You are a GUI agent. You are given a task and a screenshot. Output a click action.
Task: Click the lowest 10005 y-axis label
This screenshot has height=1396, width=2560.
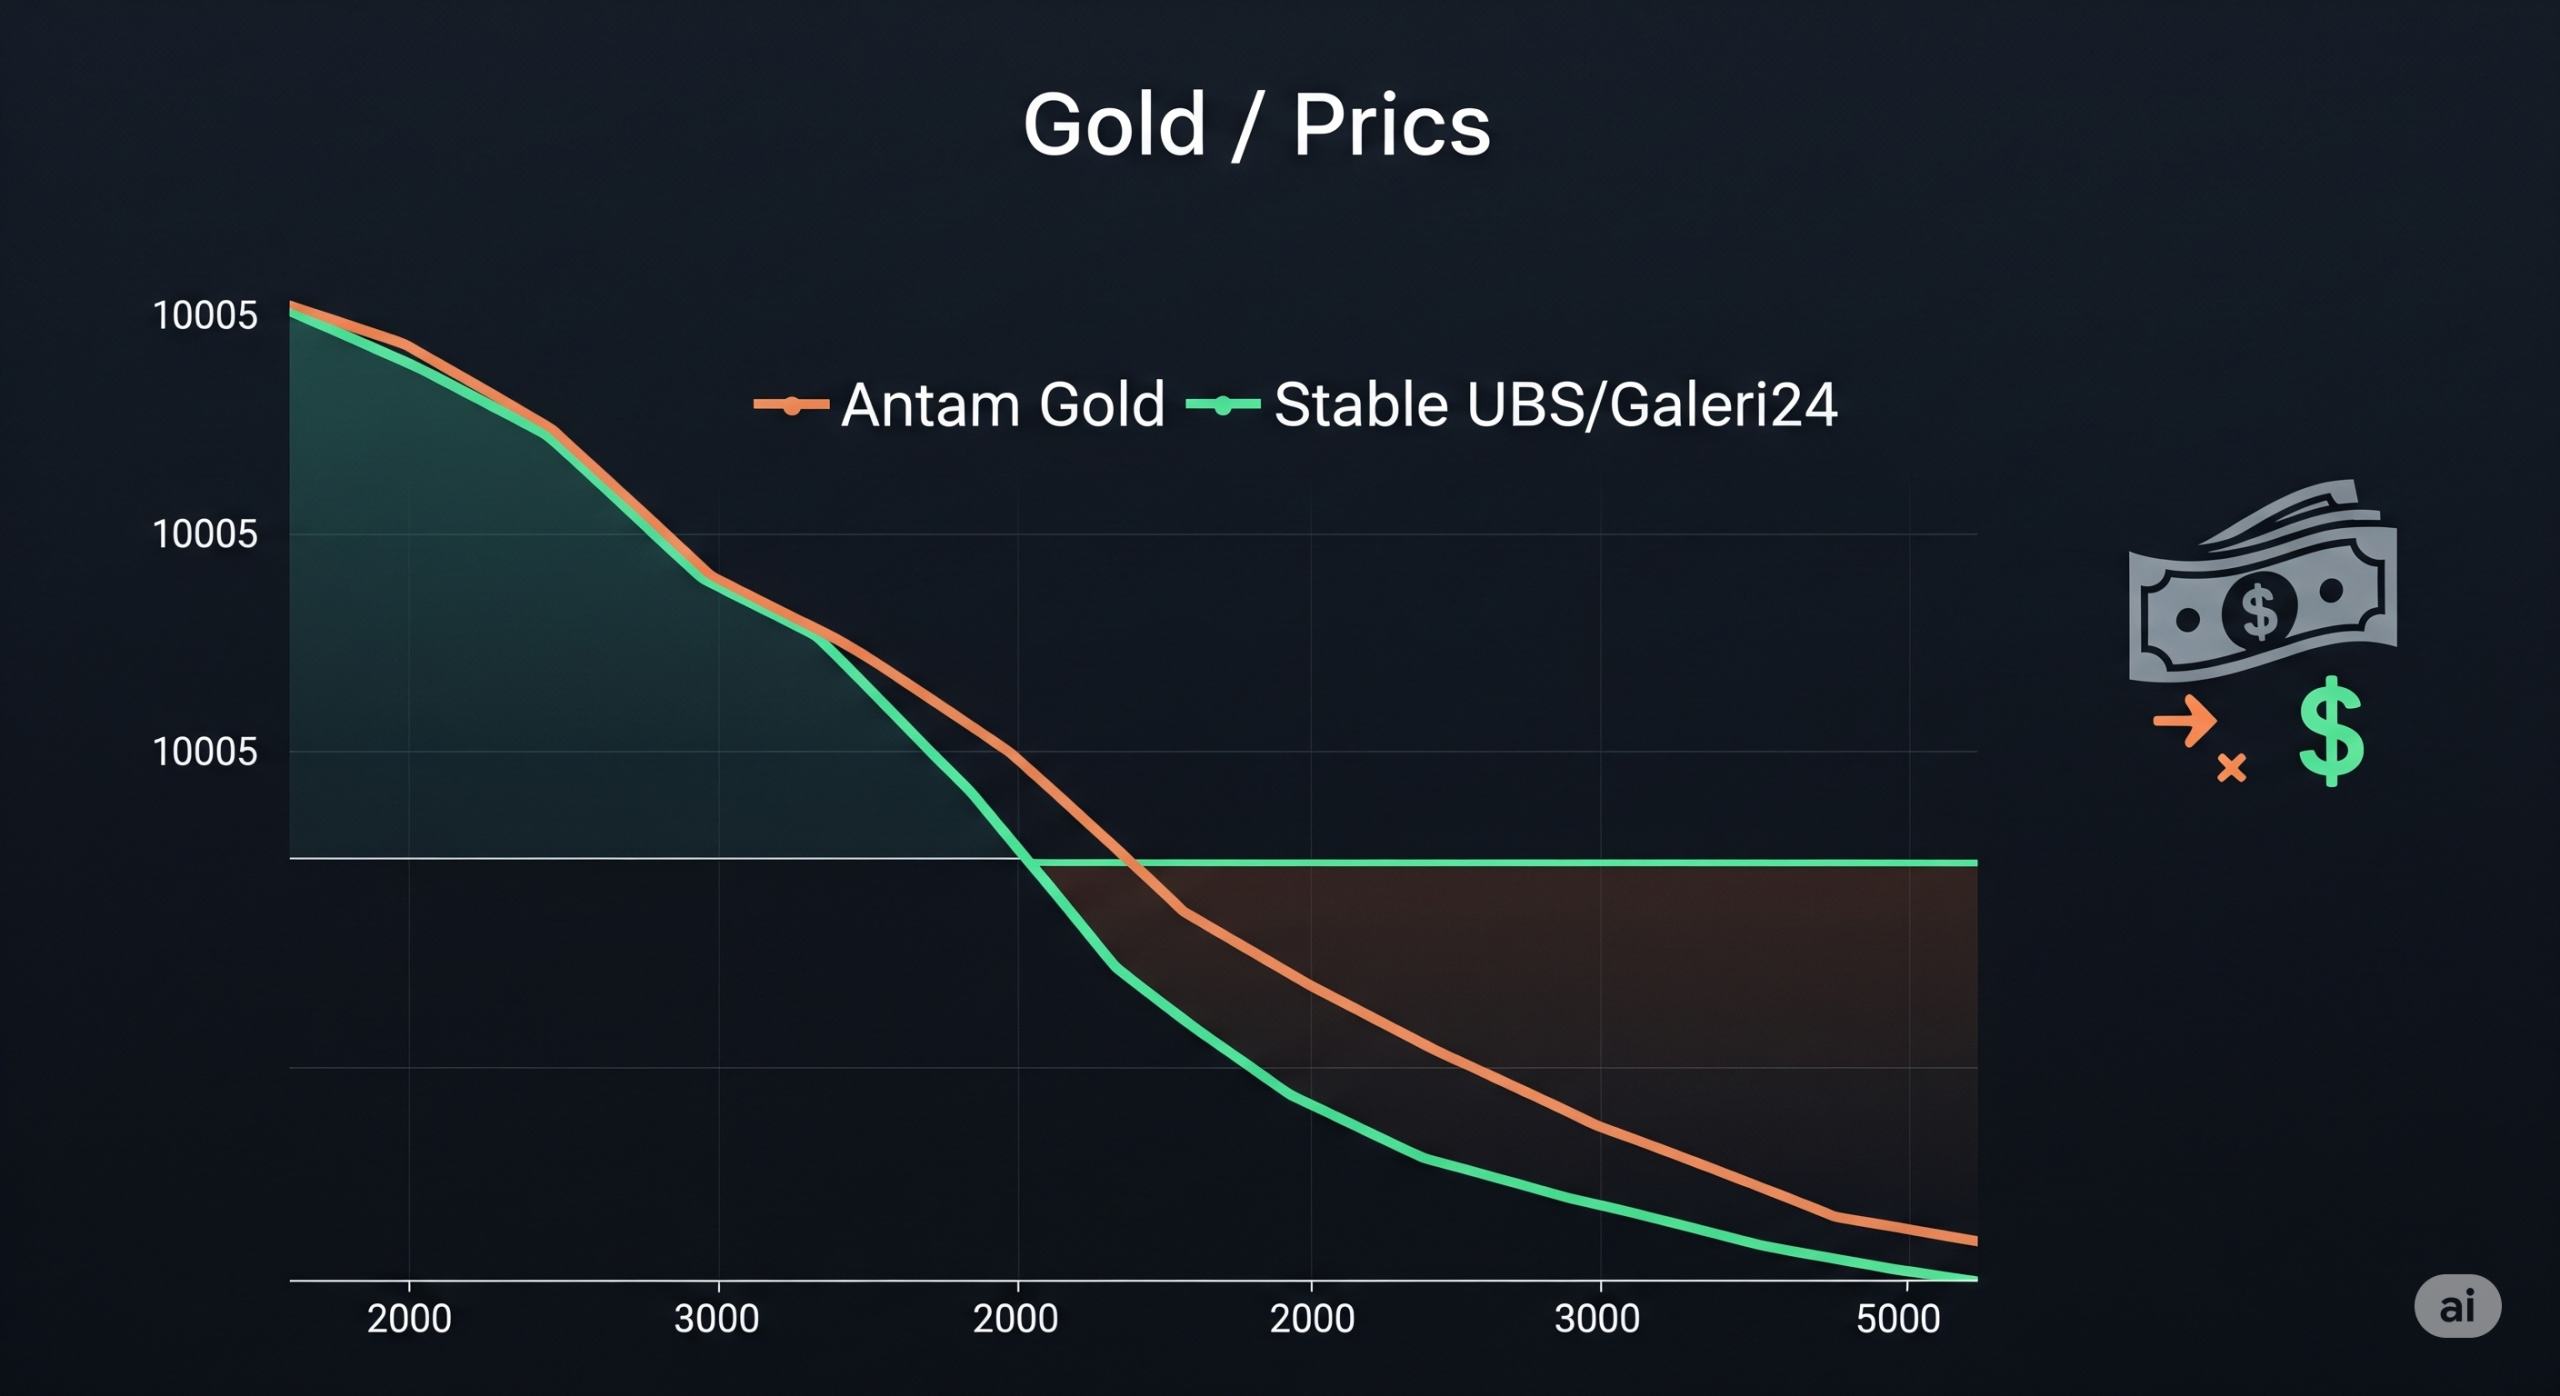205,752
